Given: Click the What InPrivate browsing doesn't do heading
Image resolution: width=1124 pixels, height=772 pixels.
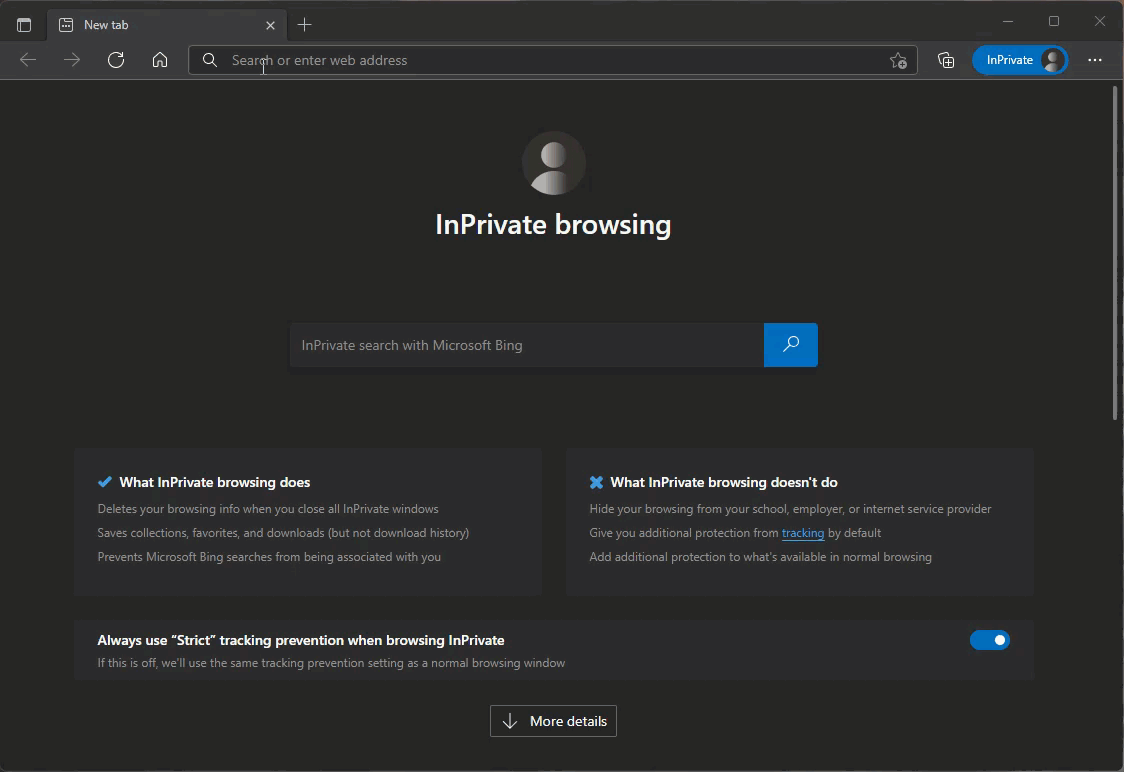Looking at the screenshot, I should click(x=724, y=482).
